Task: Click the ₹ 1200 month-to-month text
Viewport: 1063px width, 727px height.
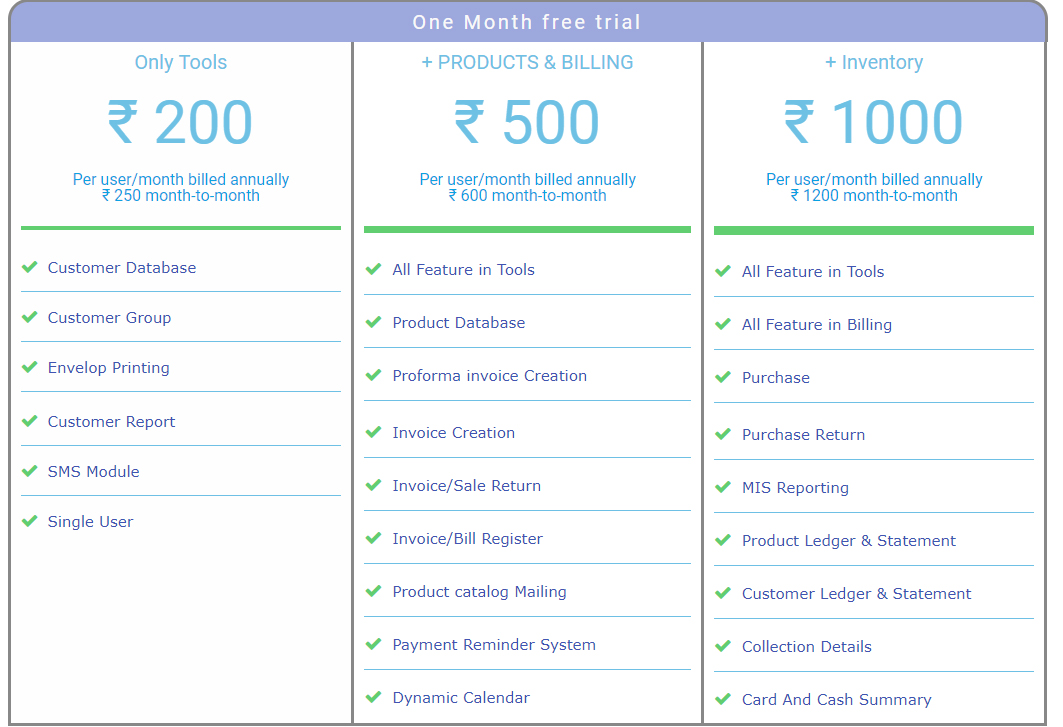Action: click(x=874, y=196)
